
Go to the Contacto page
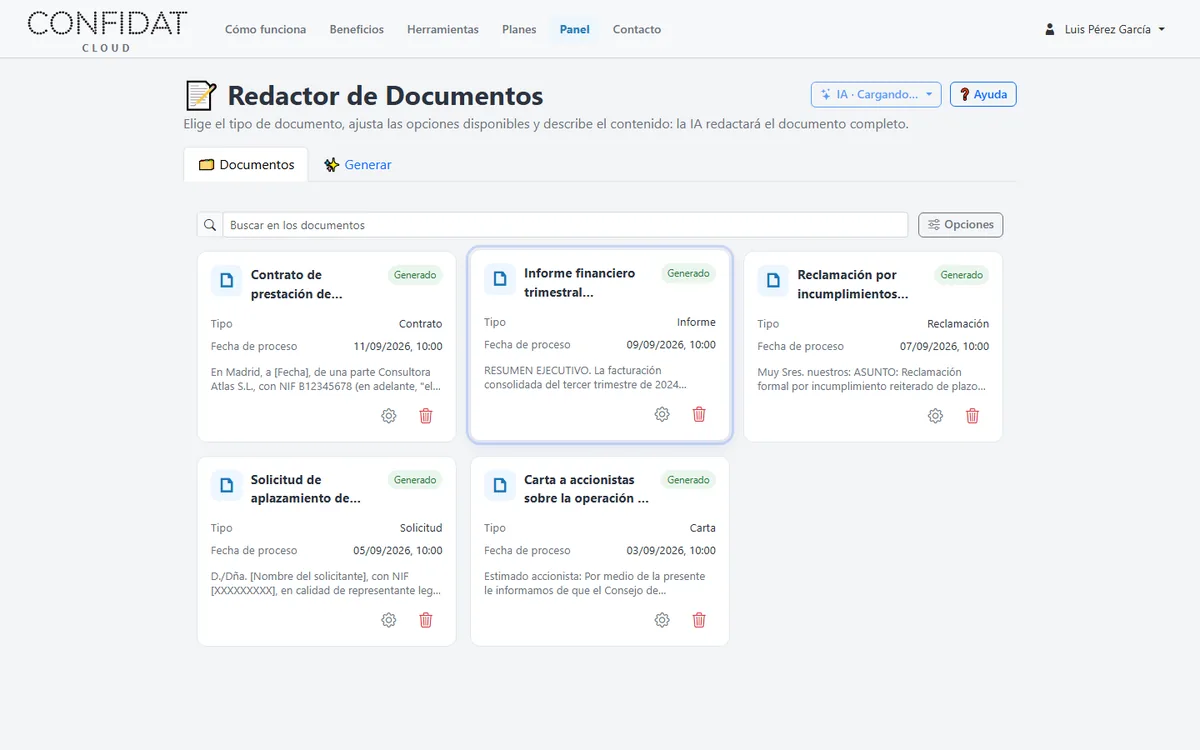tap(637, 29)
